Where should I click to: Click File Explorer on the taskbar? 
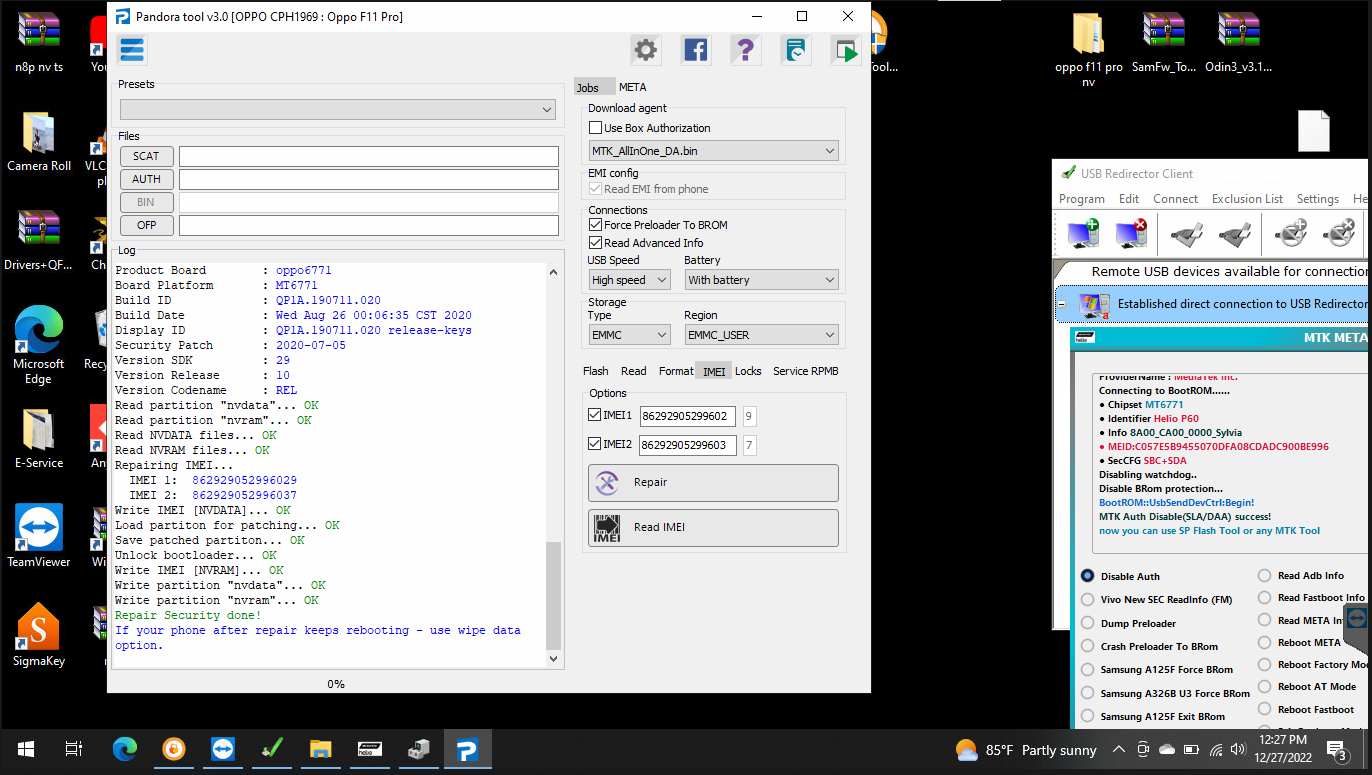point(320,749)
